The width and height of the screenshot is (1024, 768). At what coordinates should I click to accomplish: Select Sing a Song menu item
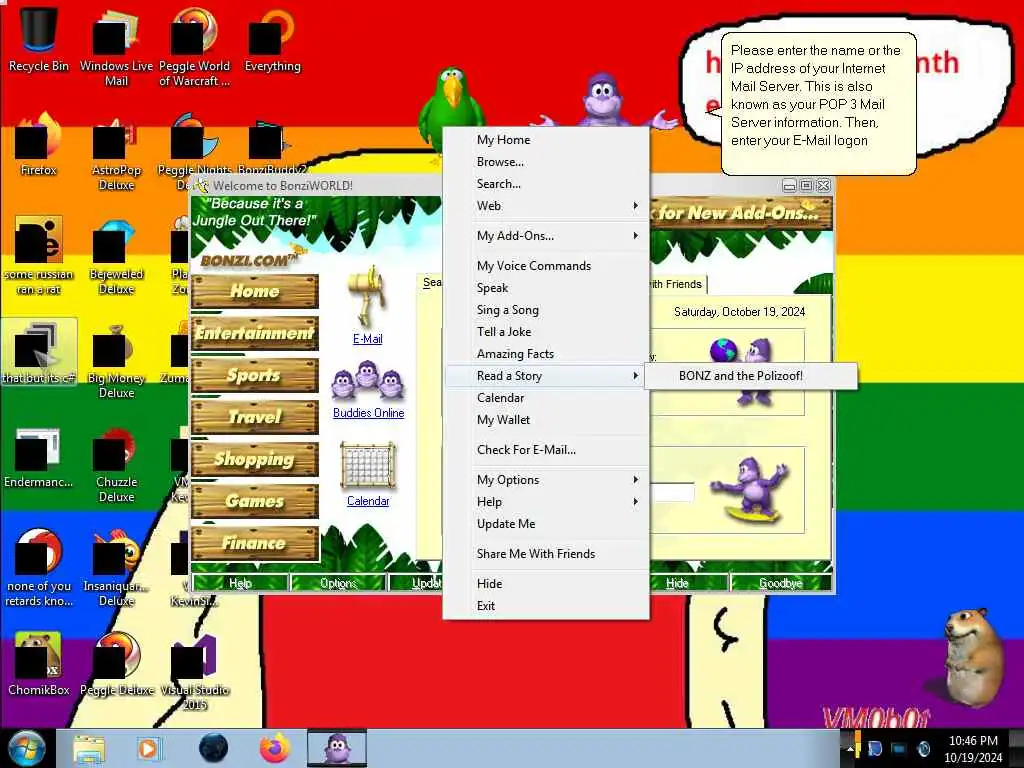click(547, 310)
